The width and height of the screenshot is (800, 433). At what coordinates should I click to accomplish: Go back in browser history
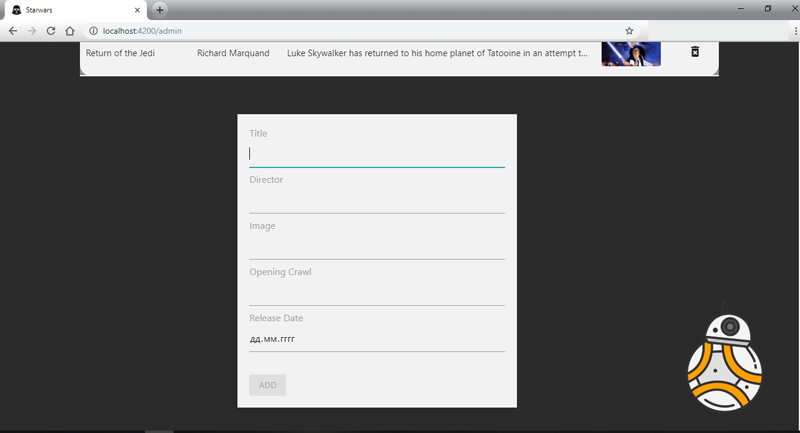13,31
